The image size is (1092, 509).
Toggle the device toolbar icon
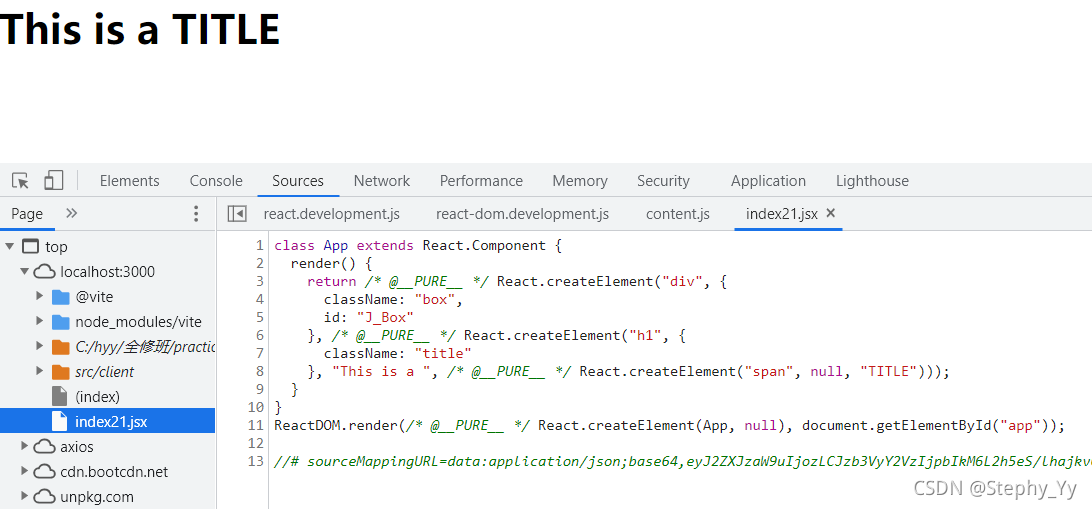tap(54, 181)
